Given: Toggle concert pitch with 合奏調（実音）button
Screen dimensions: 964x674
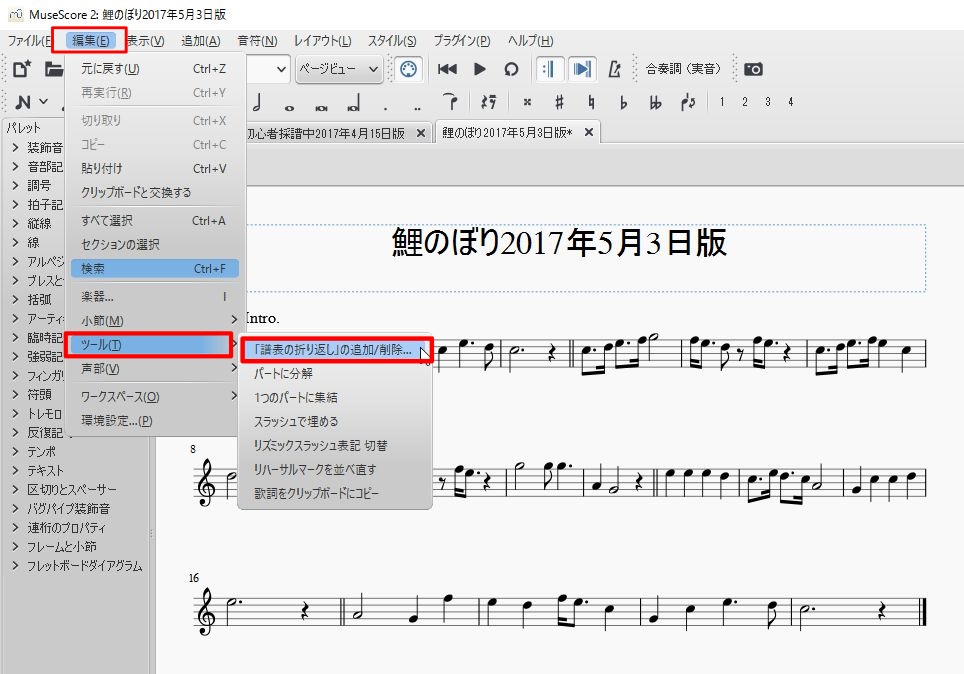Looking at the screenshot, I should (x=684, y=70).
